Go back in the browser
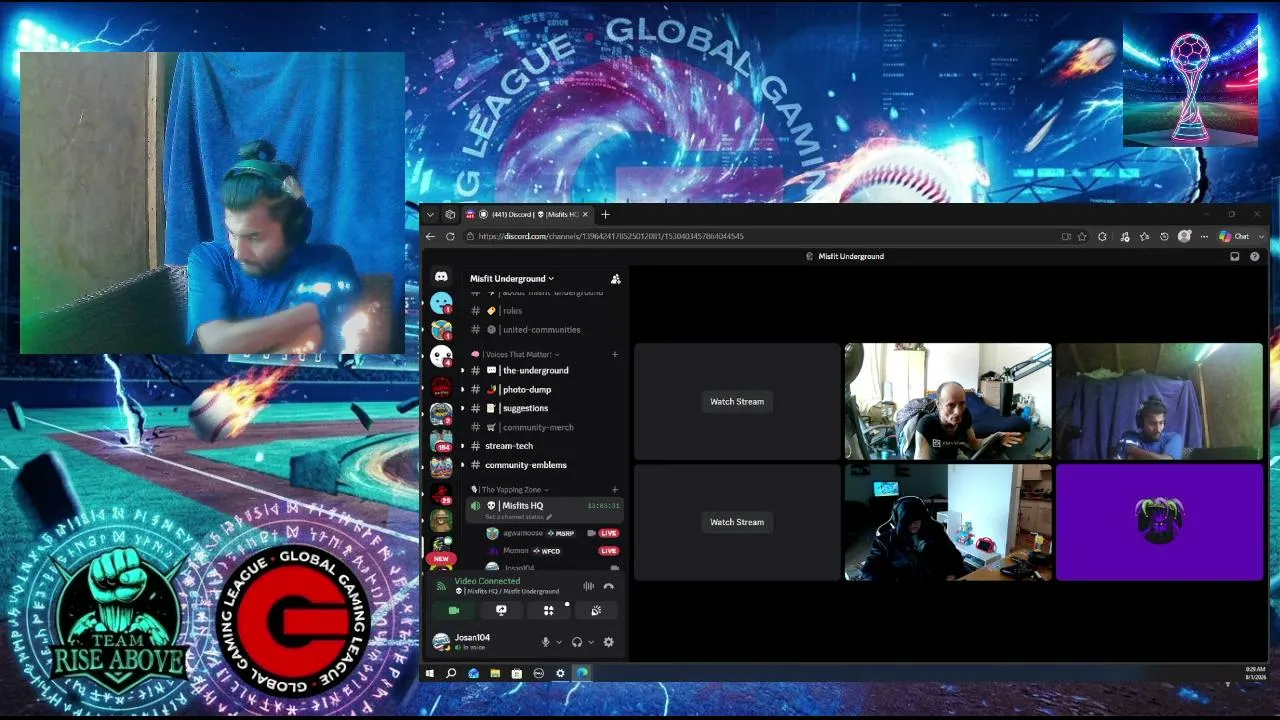The height and width of the screenshot is (720, 1280). pos(430,237)
